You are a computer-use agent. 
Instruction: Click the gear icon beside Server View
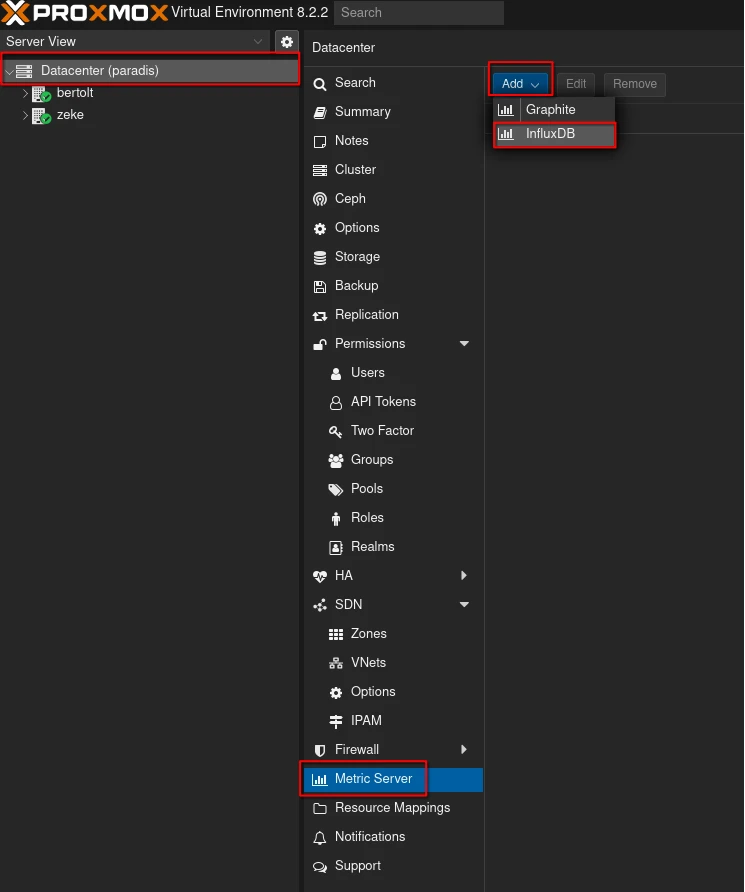click(287, 42)
